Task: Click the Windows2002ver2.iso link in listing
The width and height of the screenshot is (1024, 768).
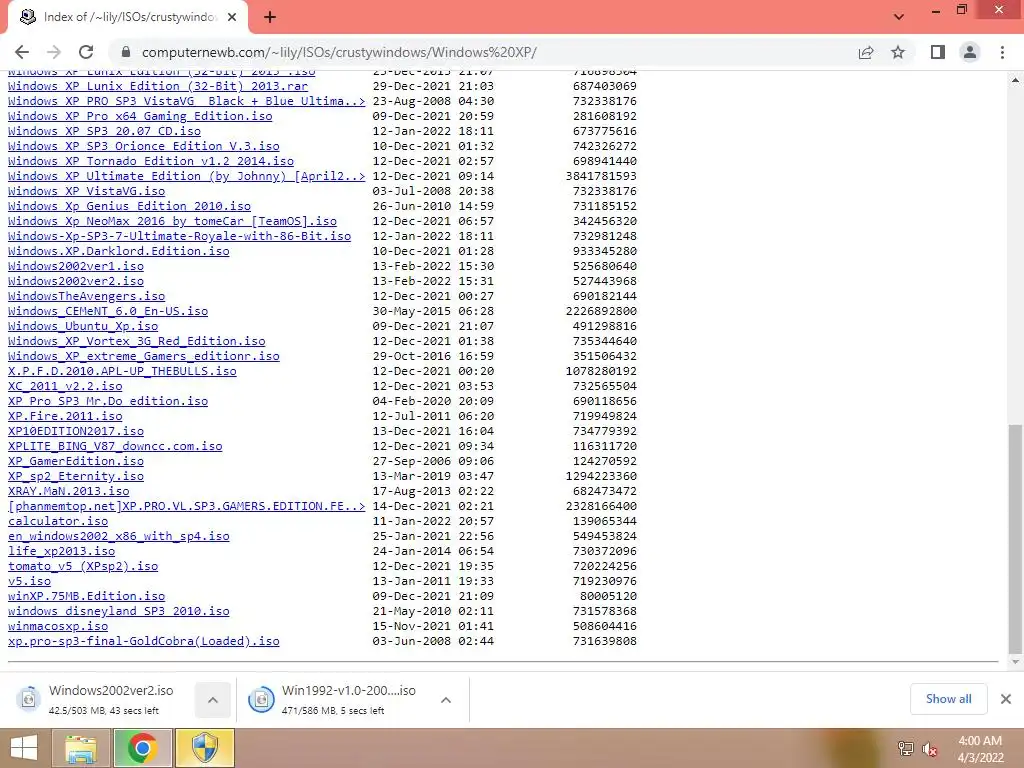Action: pyautogui.click(x=76, y=281)
